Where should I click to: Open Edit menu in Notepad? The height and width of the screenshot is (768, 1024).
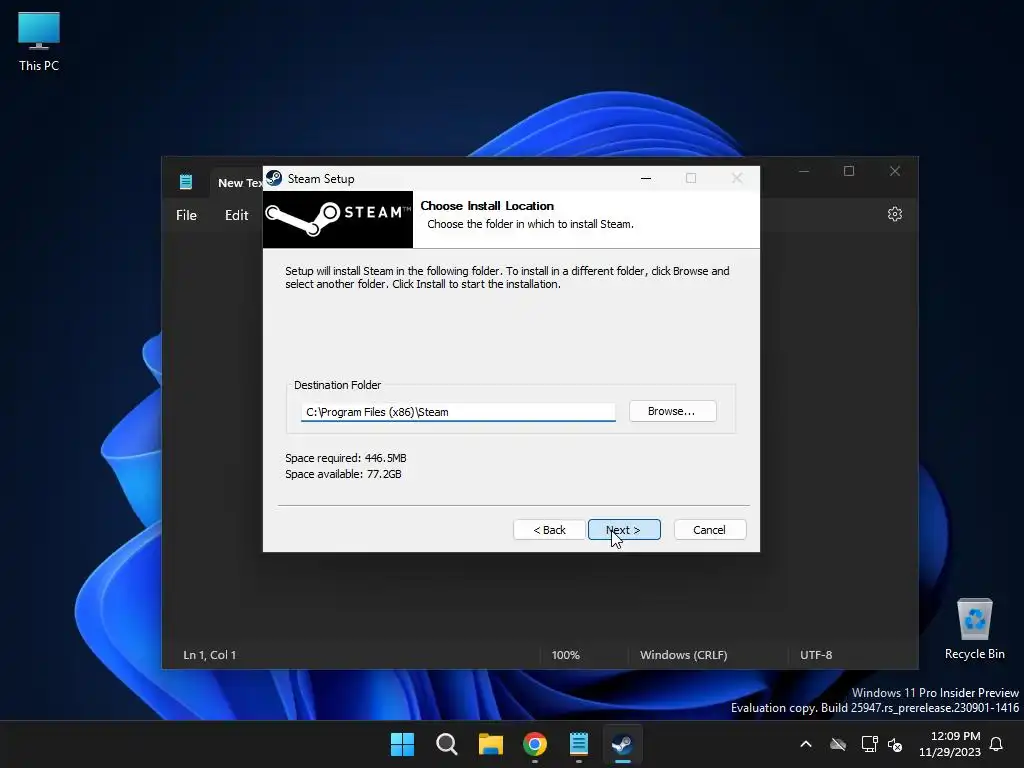pyautogui.click(x=236, y=215)
